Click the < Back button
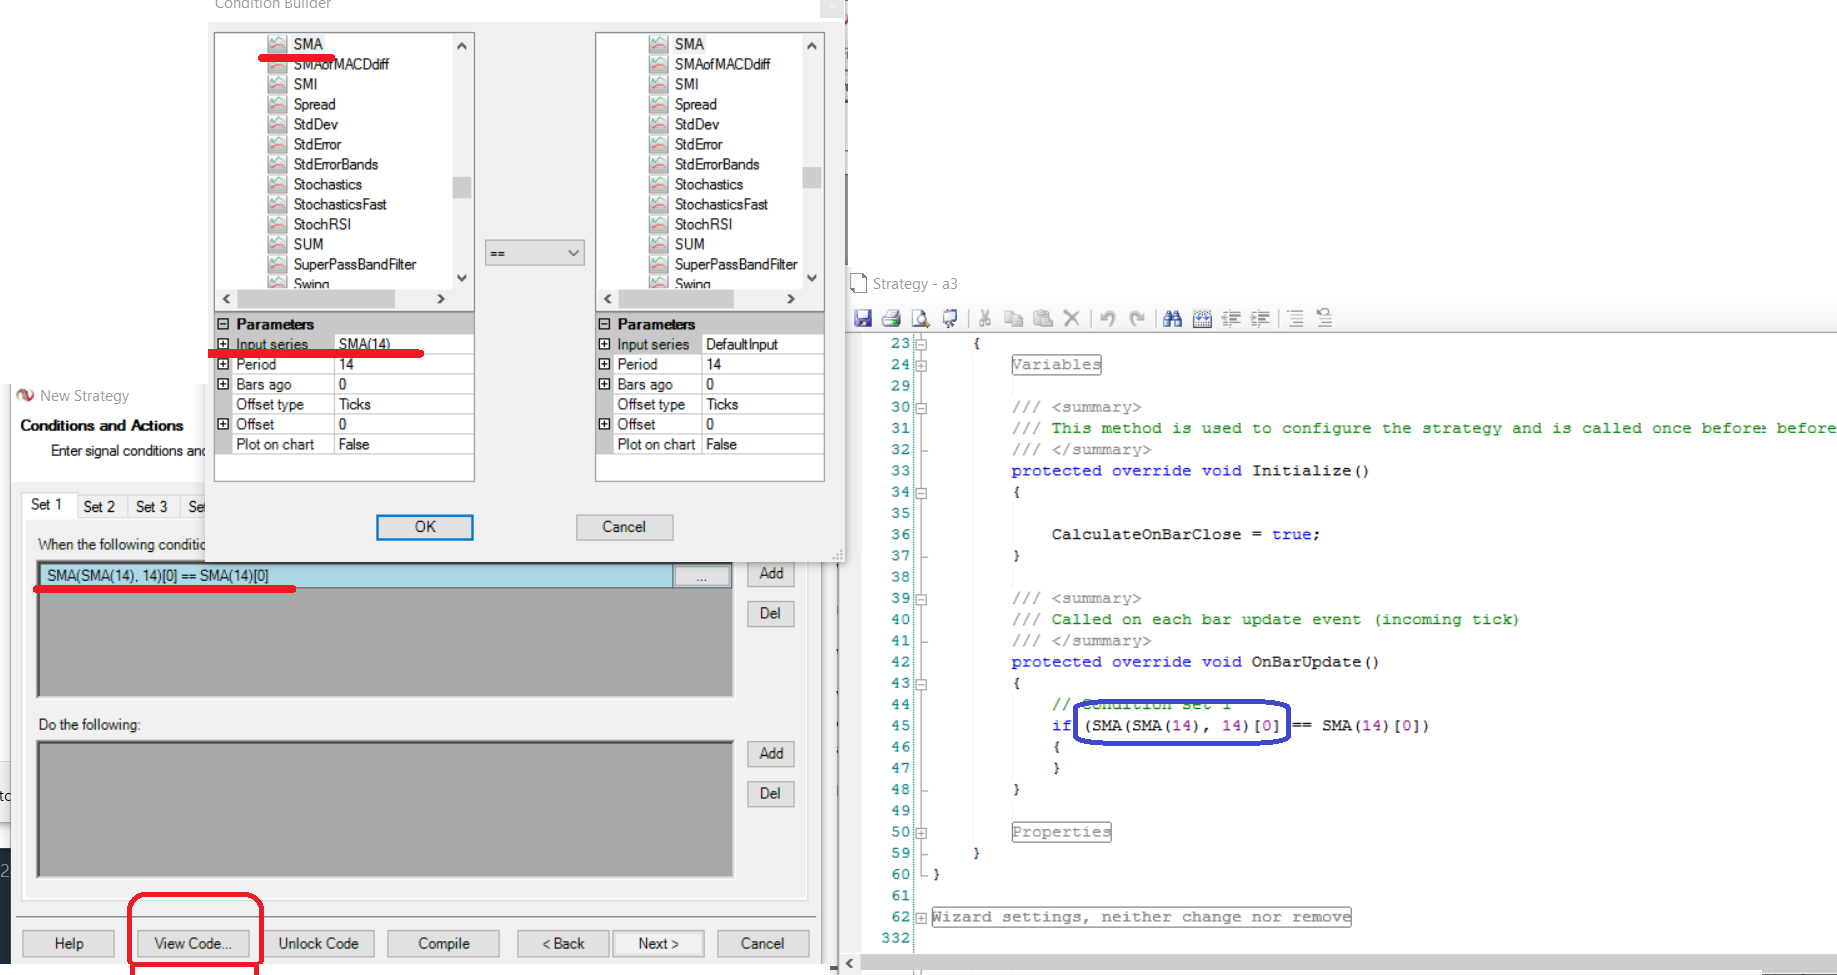This screenshot has width=1837, height=975. pos(564,943)
